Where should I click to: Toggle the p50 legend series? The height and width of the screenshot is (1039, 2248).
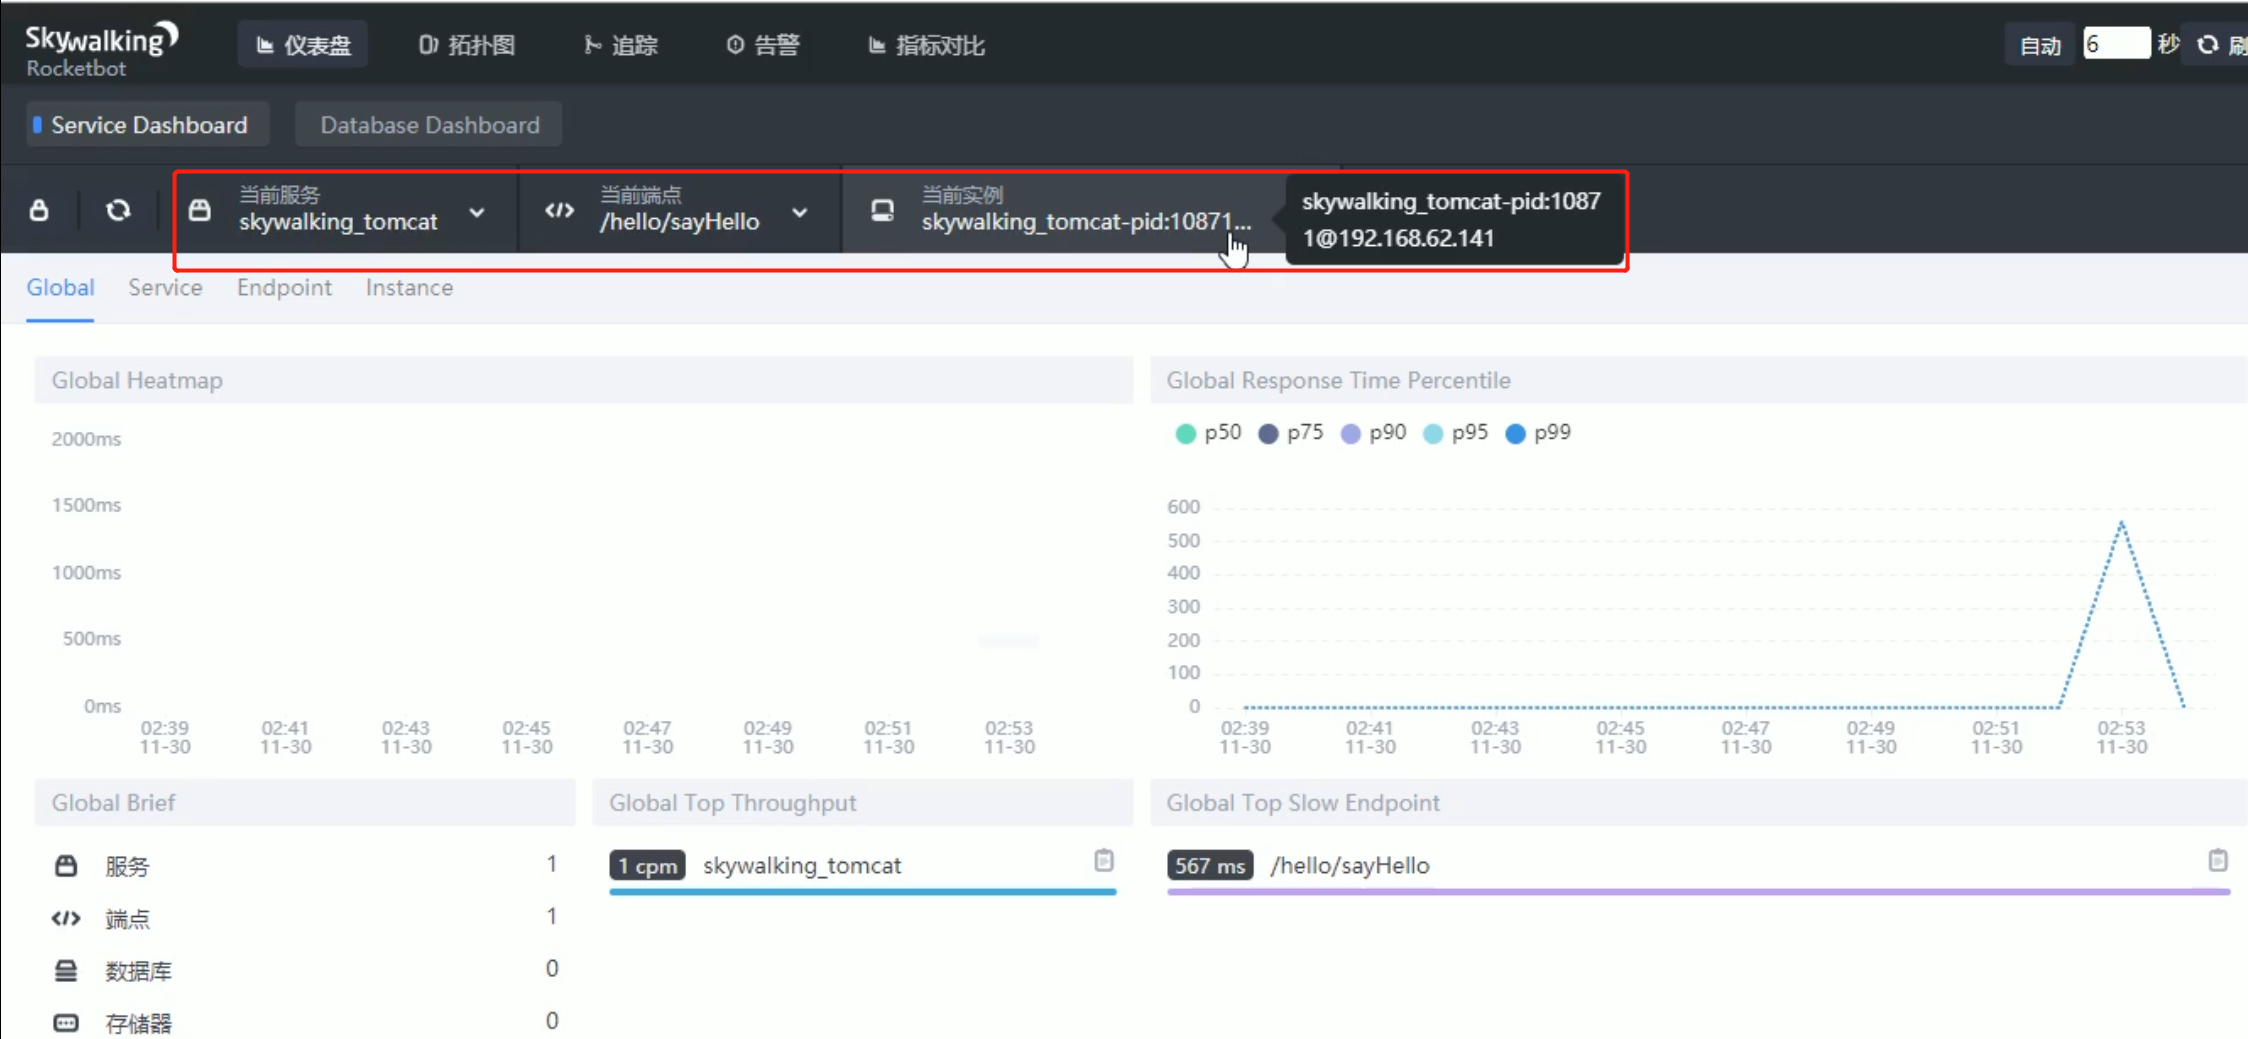point(1208,433)
